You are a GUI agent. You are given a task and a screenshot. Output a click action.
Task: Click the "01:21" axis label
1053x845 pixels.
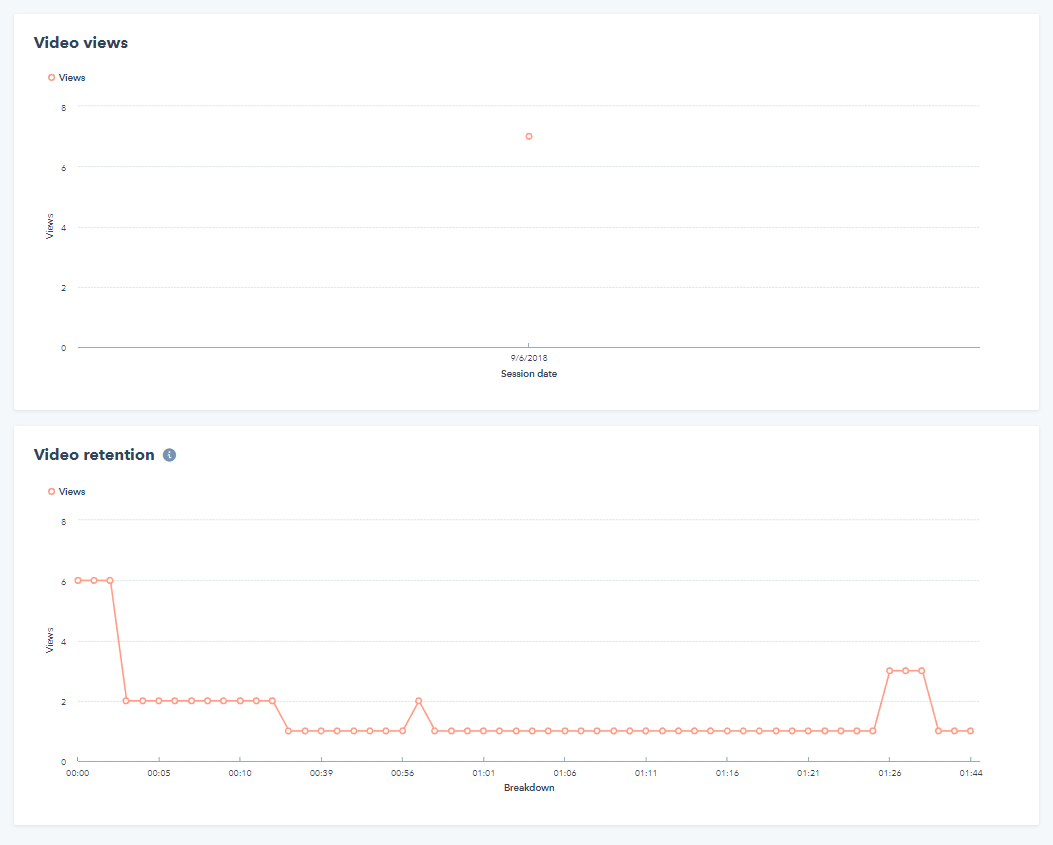tap(808, 773)
